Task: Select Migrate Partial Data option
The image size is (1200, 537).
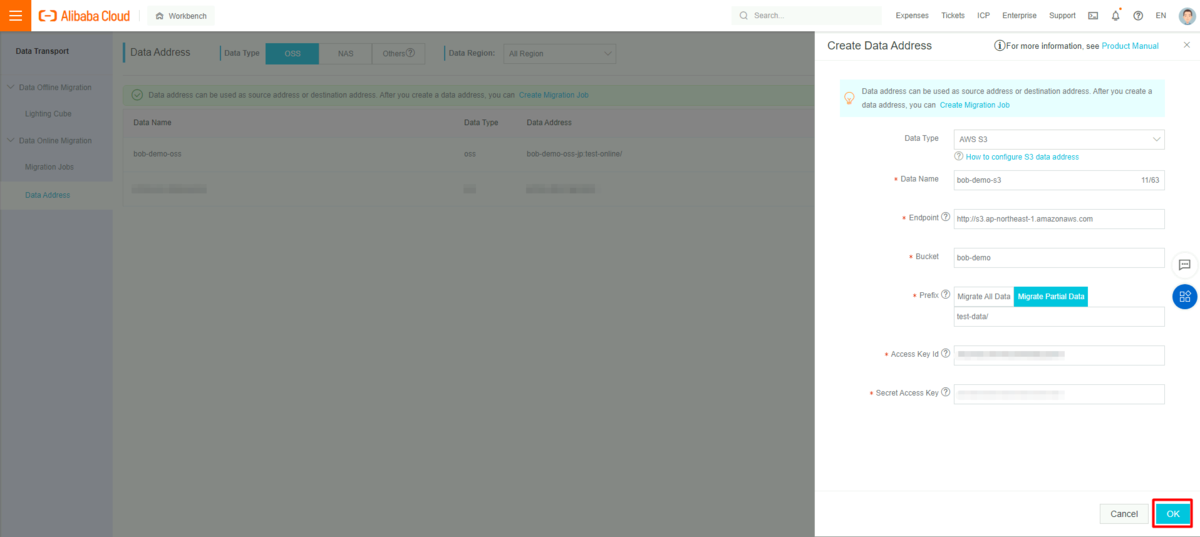Action: pos(1051,297)
